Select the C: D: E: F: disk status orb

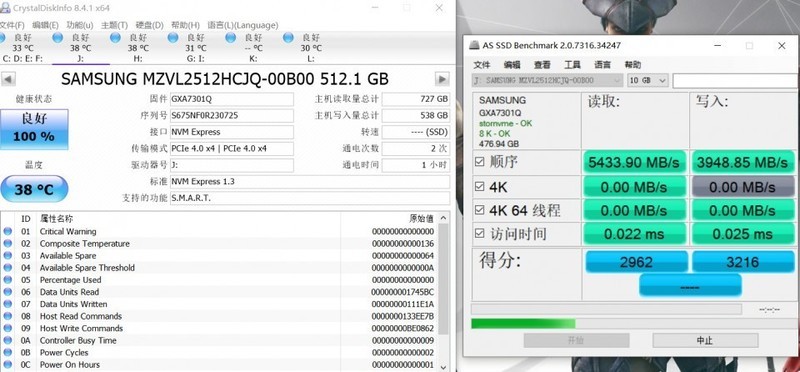[2, 37]
